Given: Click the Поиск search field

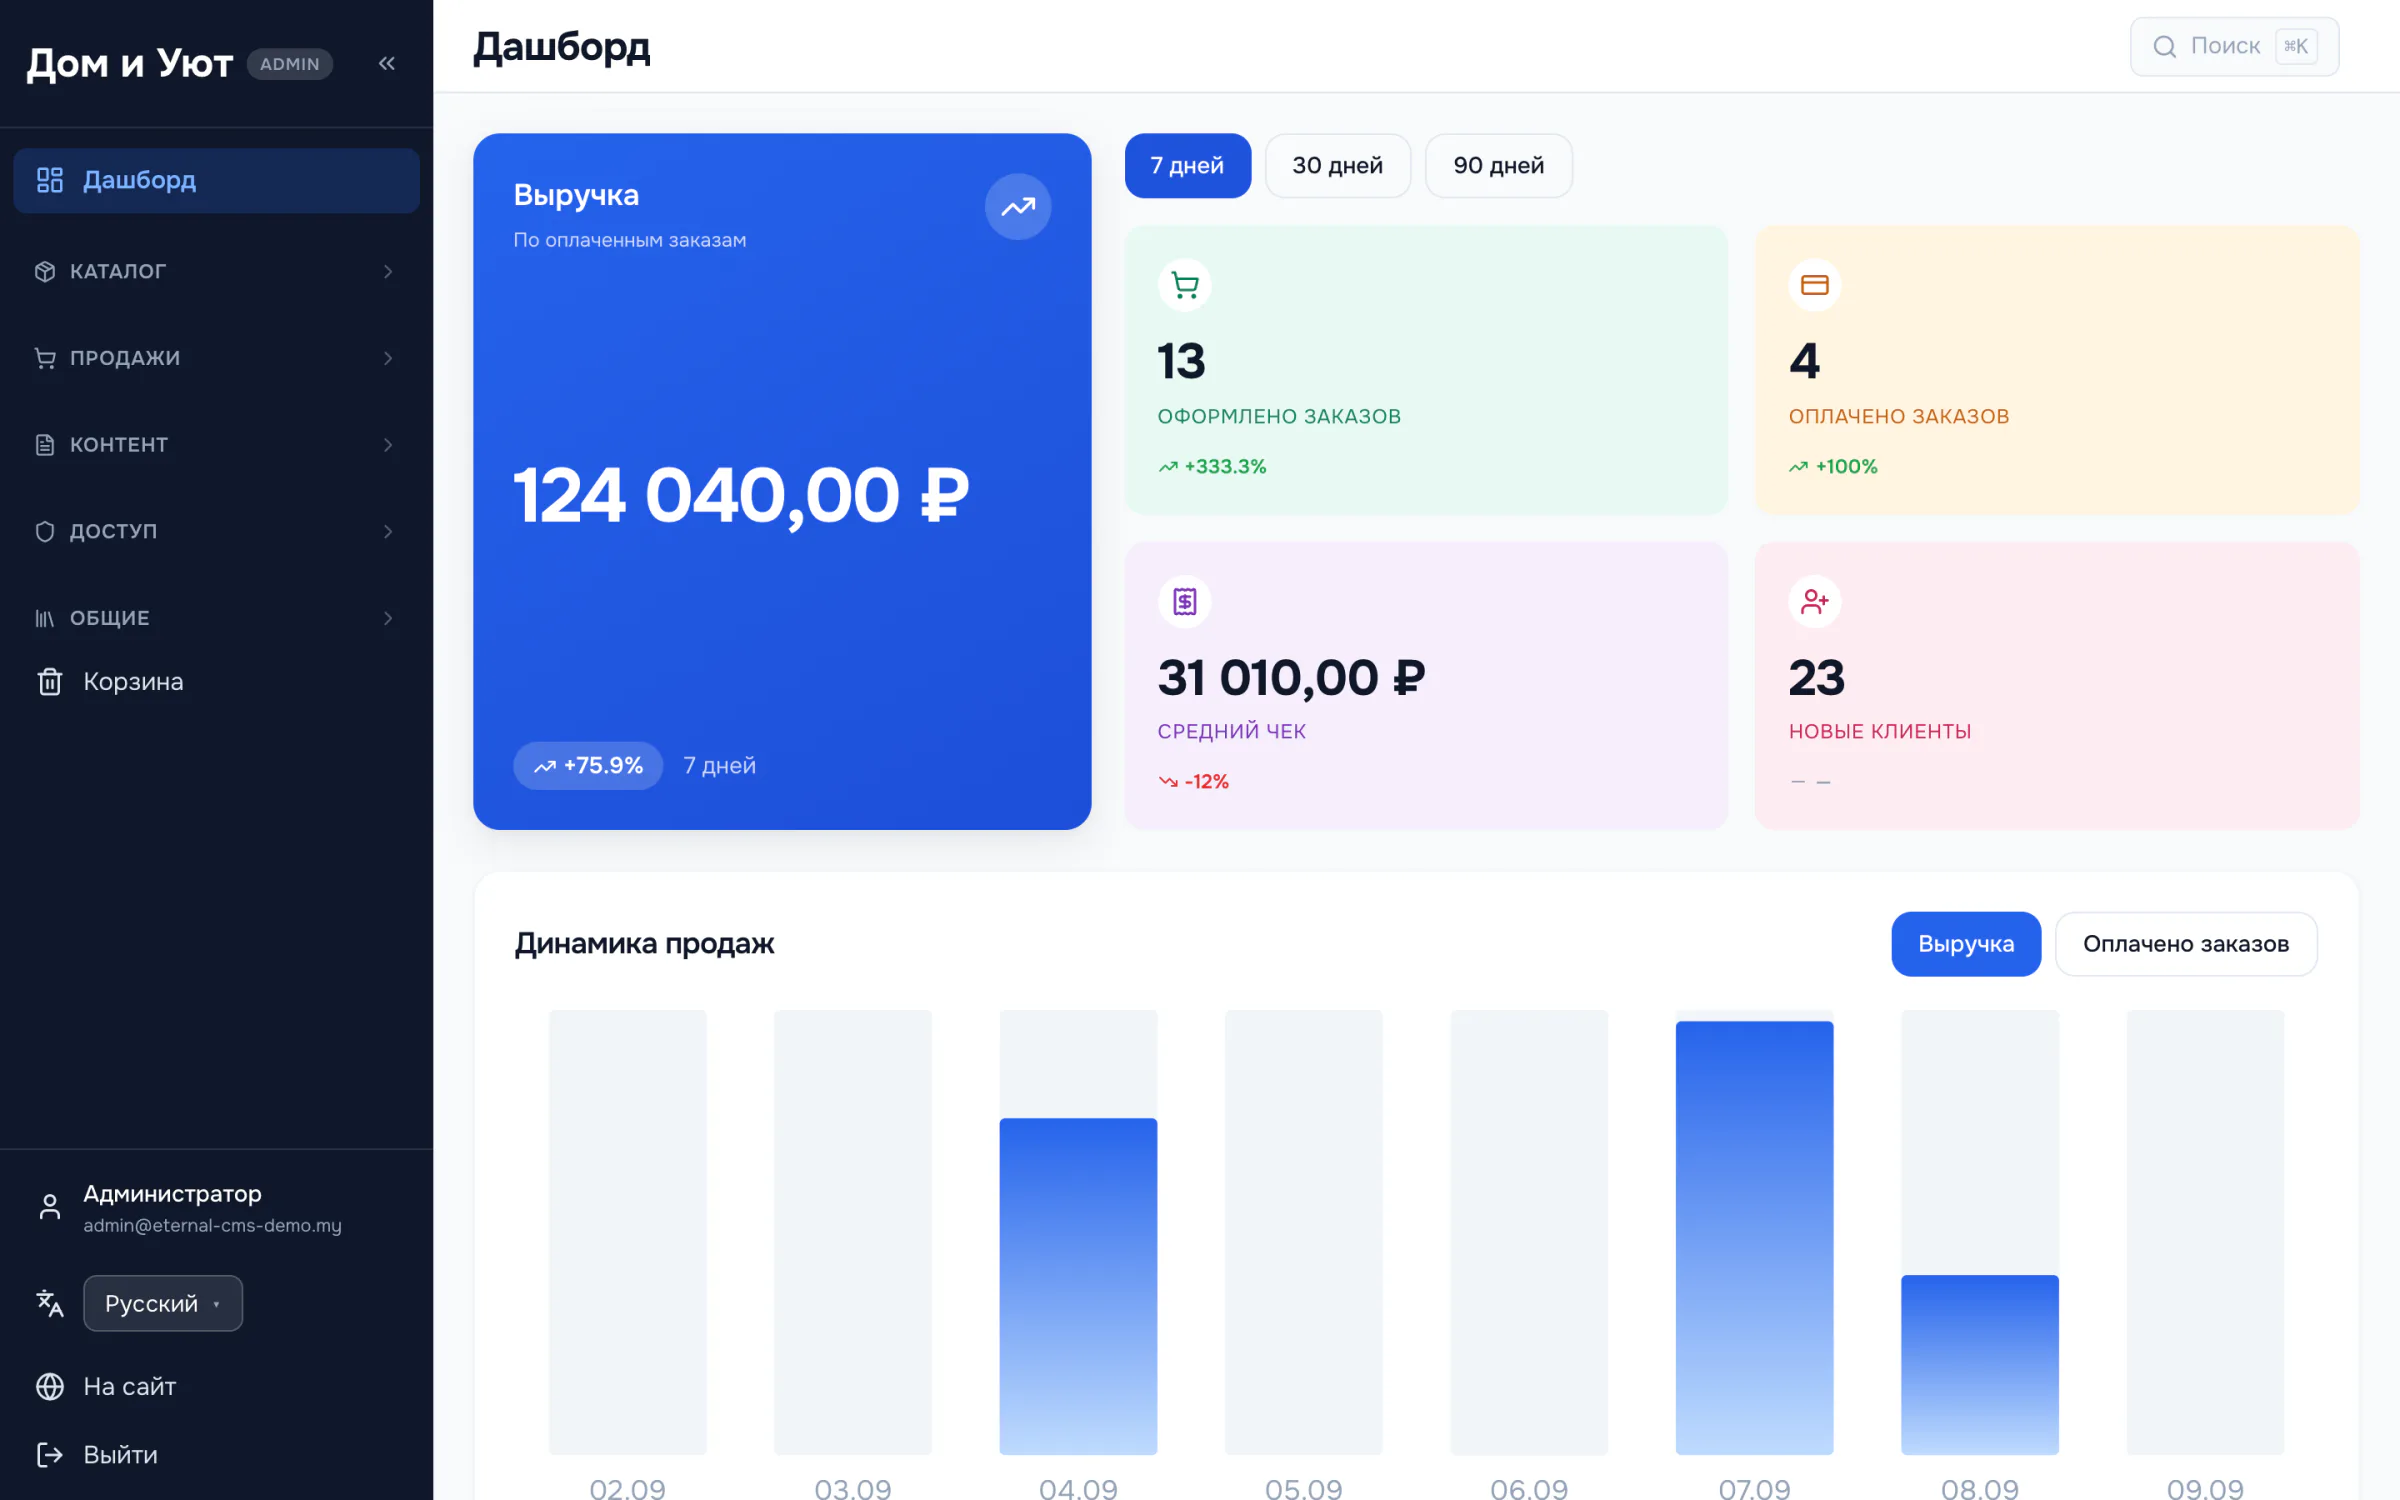Looking at the screenshot, I should pos(2234,46).
